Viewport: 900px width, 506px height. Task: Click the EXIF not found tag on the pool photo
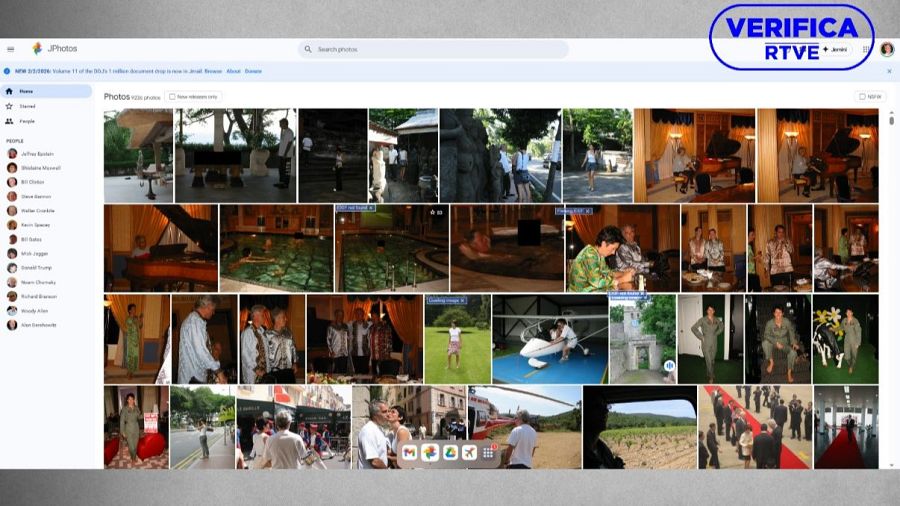(x=355, y=208)
